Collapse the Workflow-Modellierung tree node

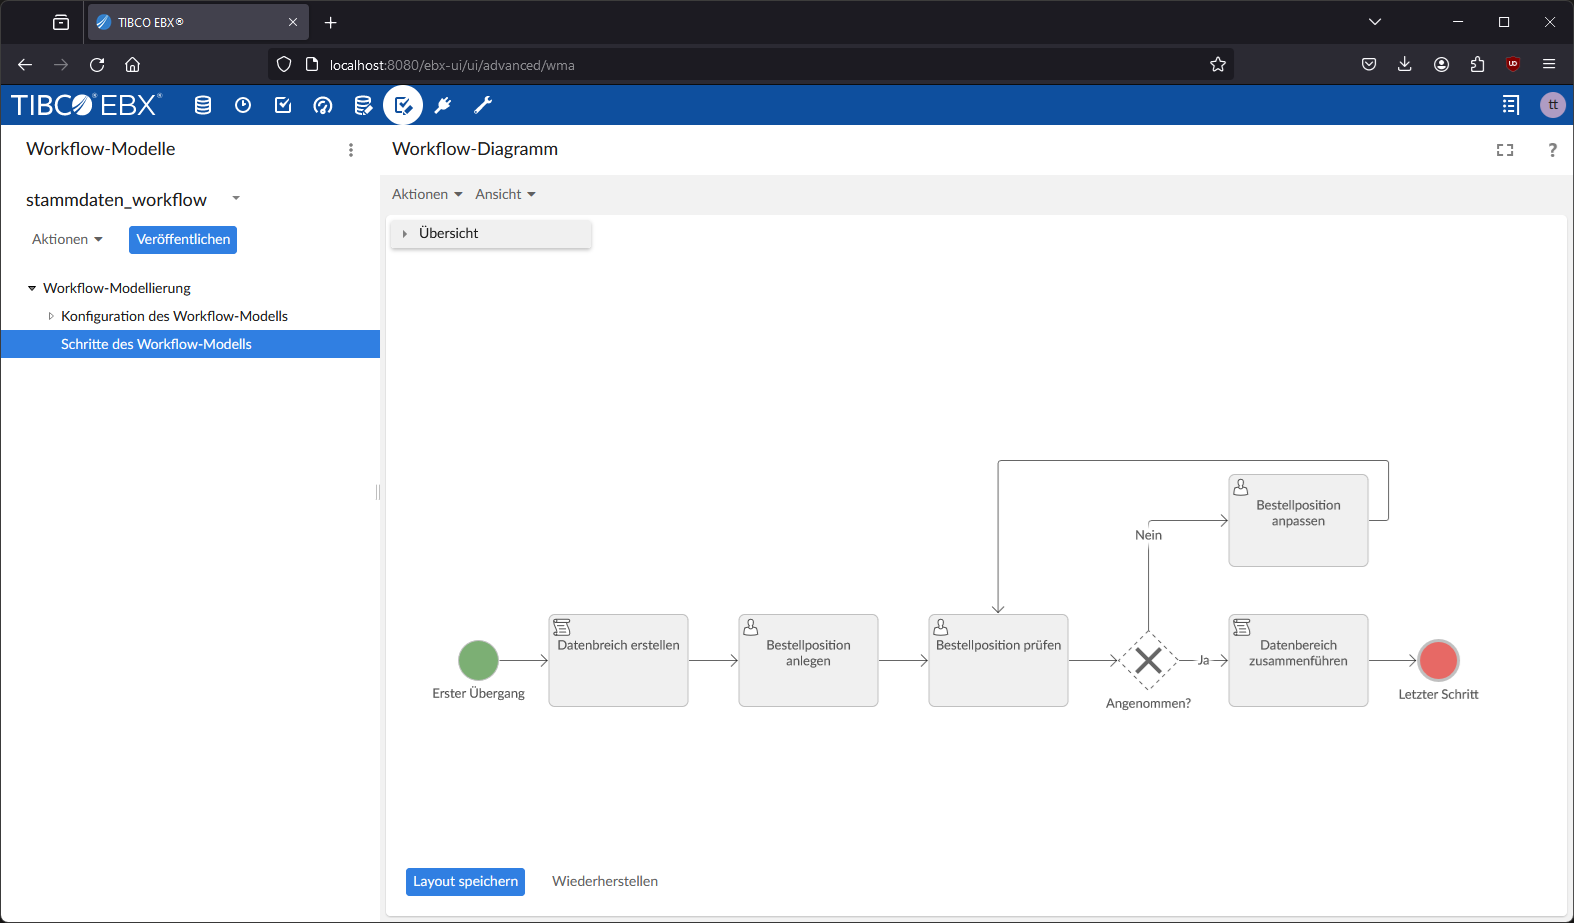(x=32, y=288)
